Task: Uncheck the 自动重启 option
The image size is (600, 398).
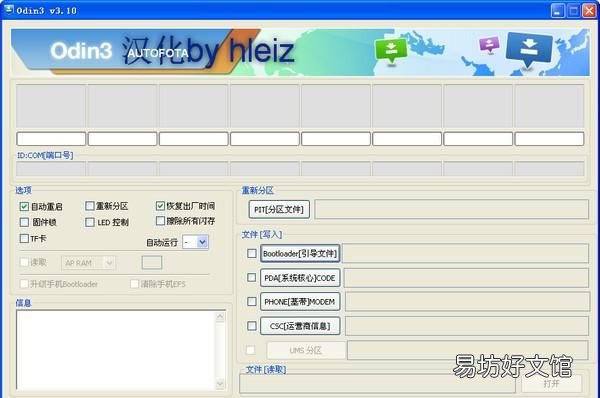Action: 24,207
